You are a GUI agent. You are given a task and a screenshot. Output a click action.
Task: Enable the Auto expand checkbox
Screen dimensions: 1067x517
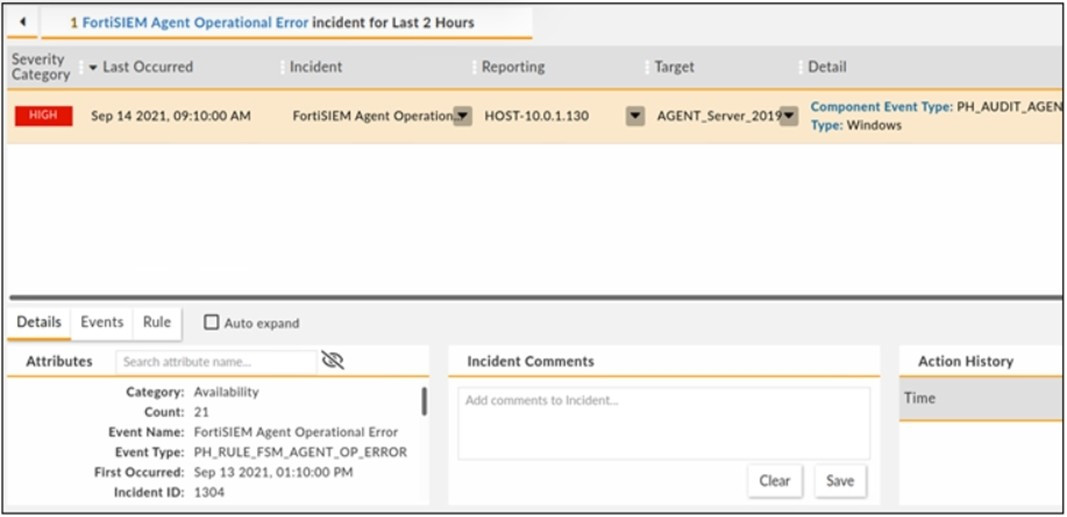211,323
